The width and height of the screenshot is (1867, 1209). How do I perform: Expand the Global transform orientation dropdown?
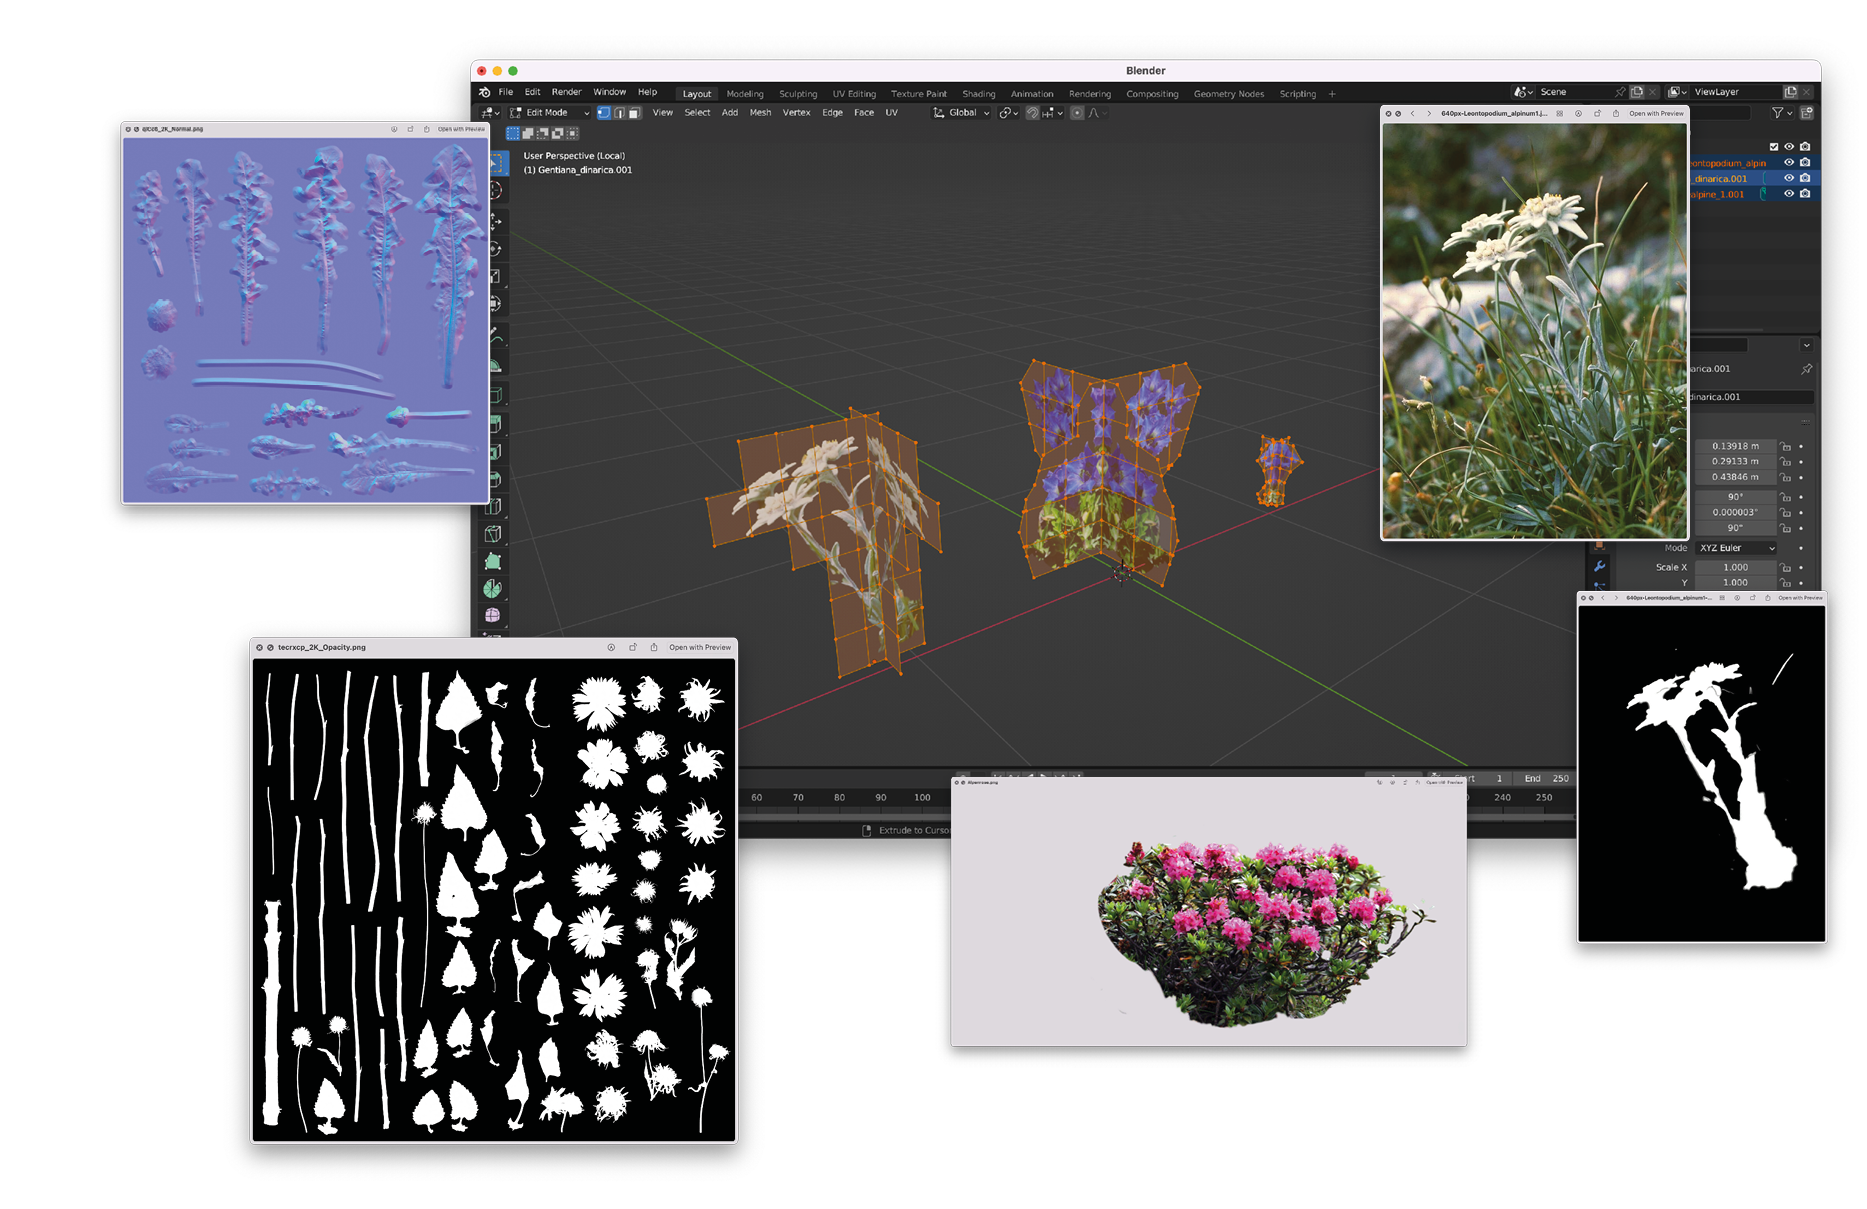[x=961, y=113]
